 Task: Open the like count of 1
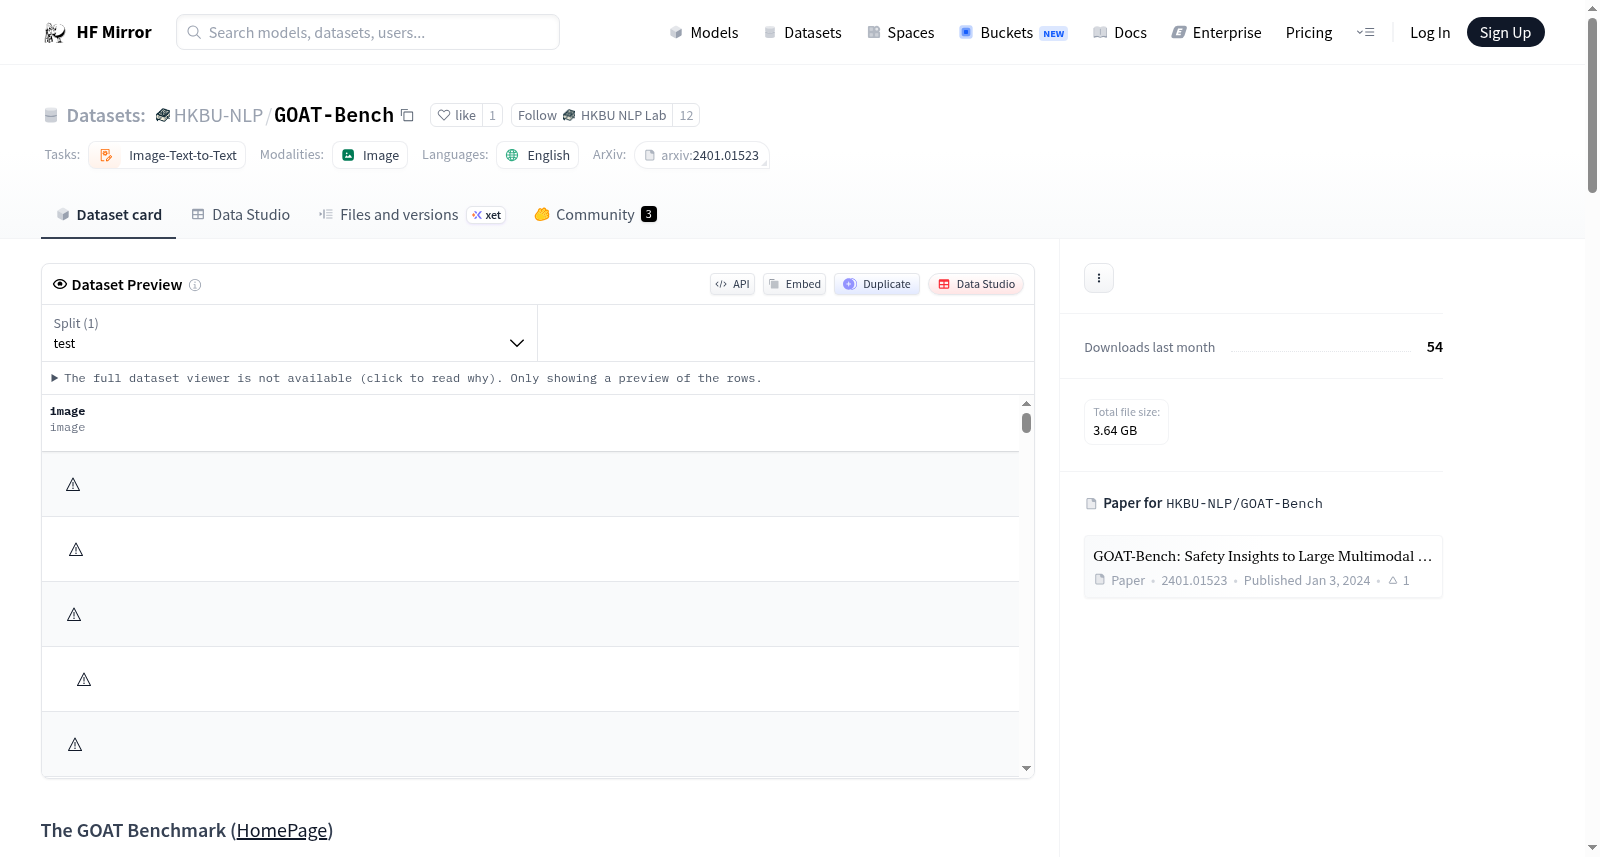[492, 115]
